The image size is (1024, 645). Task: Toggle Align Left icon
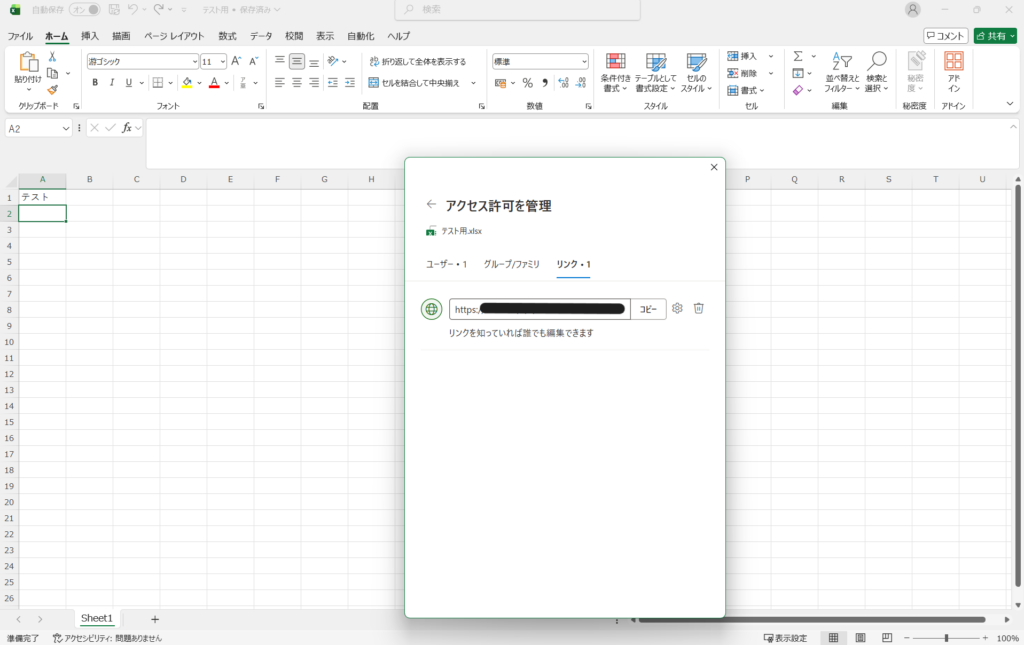[280, 83]
